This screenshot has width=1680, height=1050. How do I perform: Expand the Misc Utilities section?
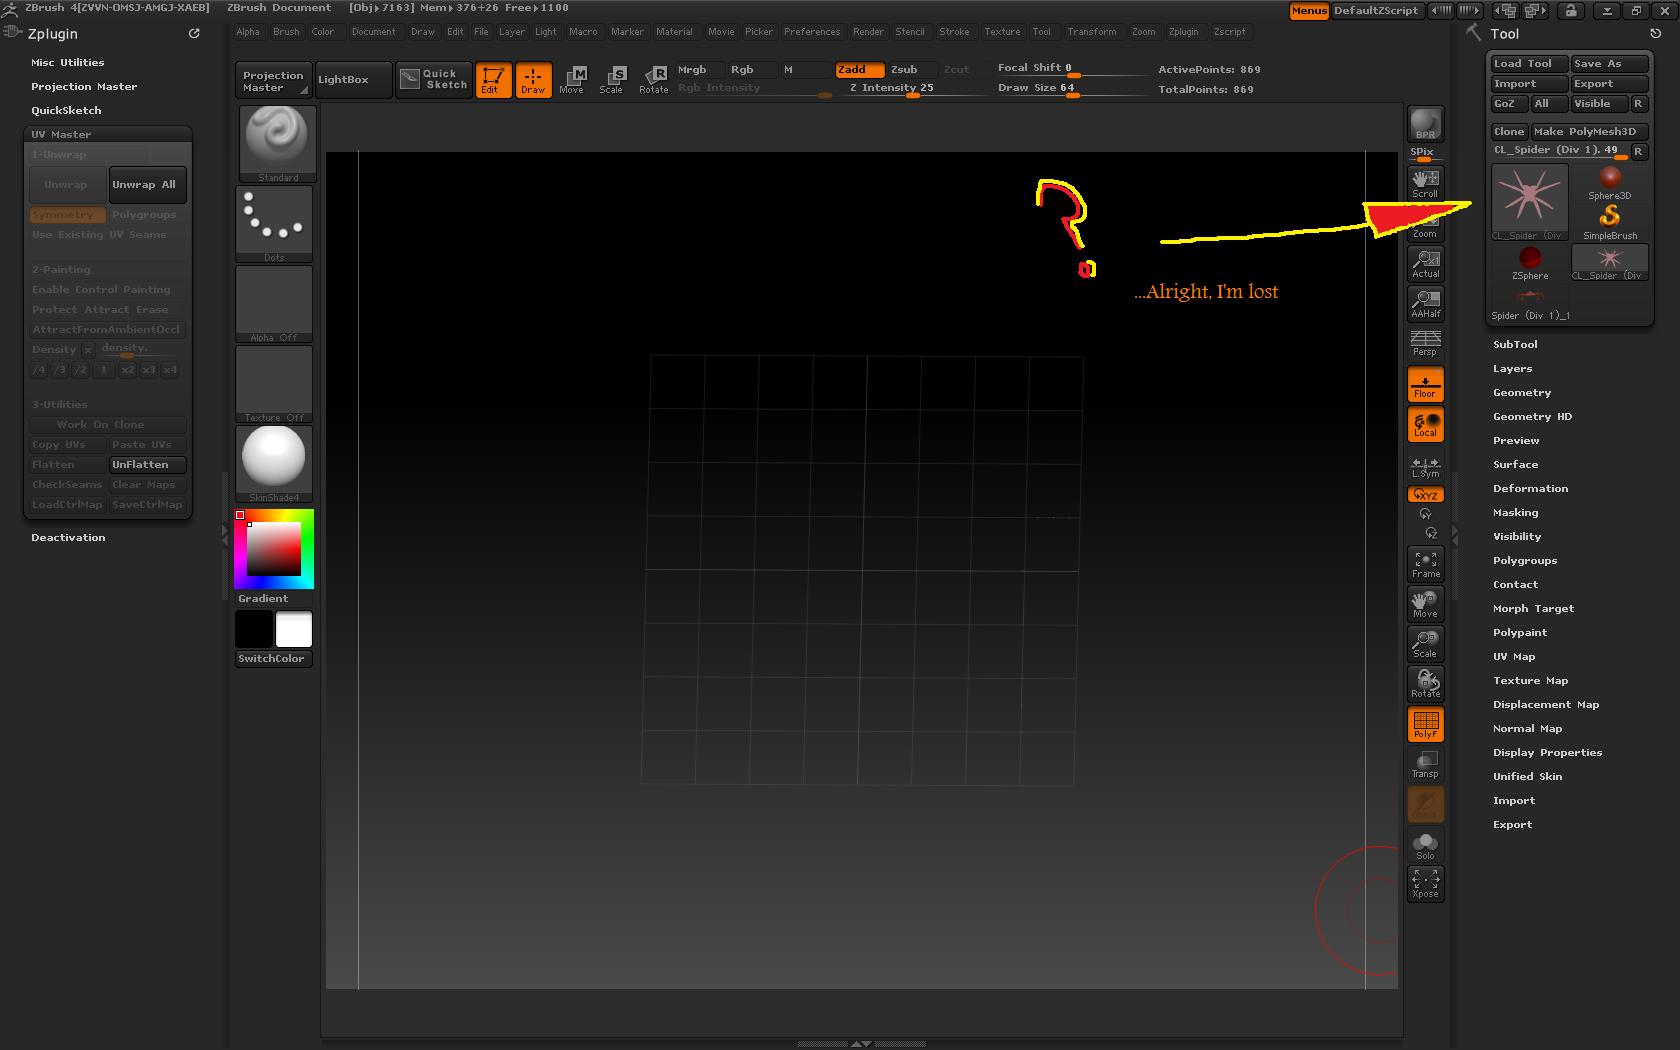(67, 63)
